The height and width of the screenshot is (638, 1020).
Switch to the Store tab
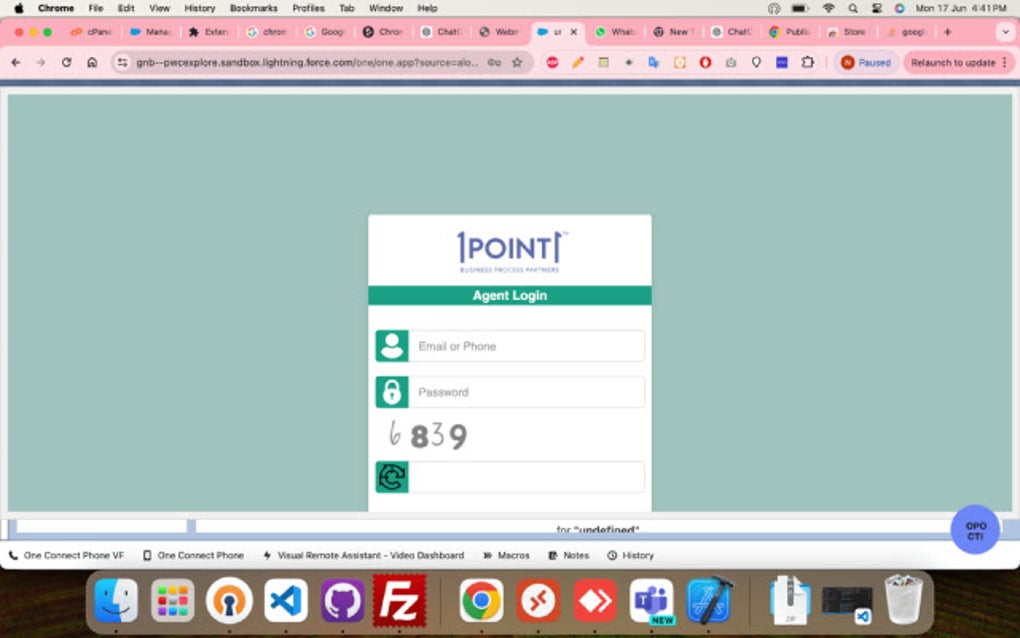[846, 32]
